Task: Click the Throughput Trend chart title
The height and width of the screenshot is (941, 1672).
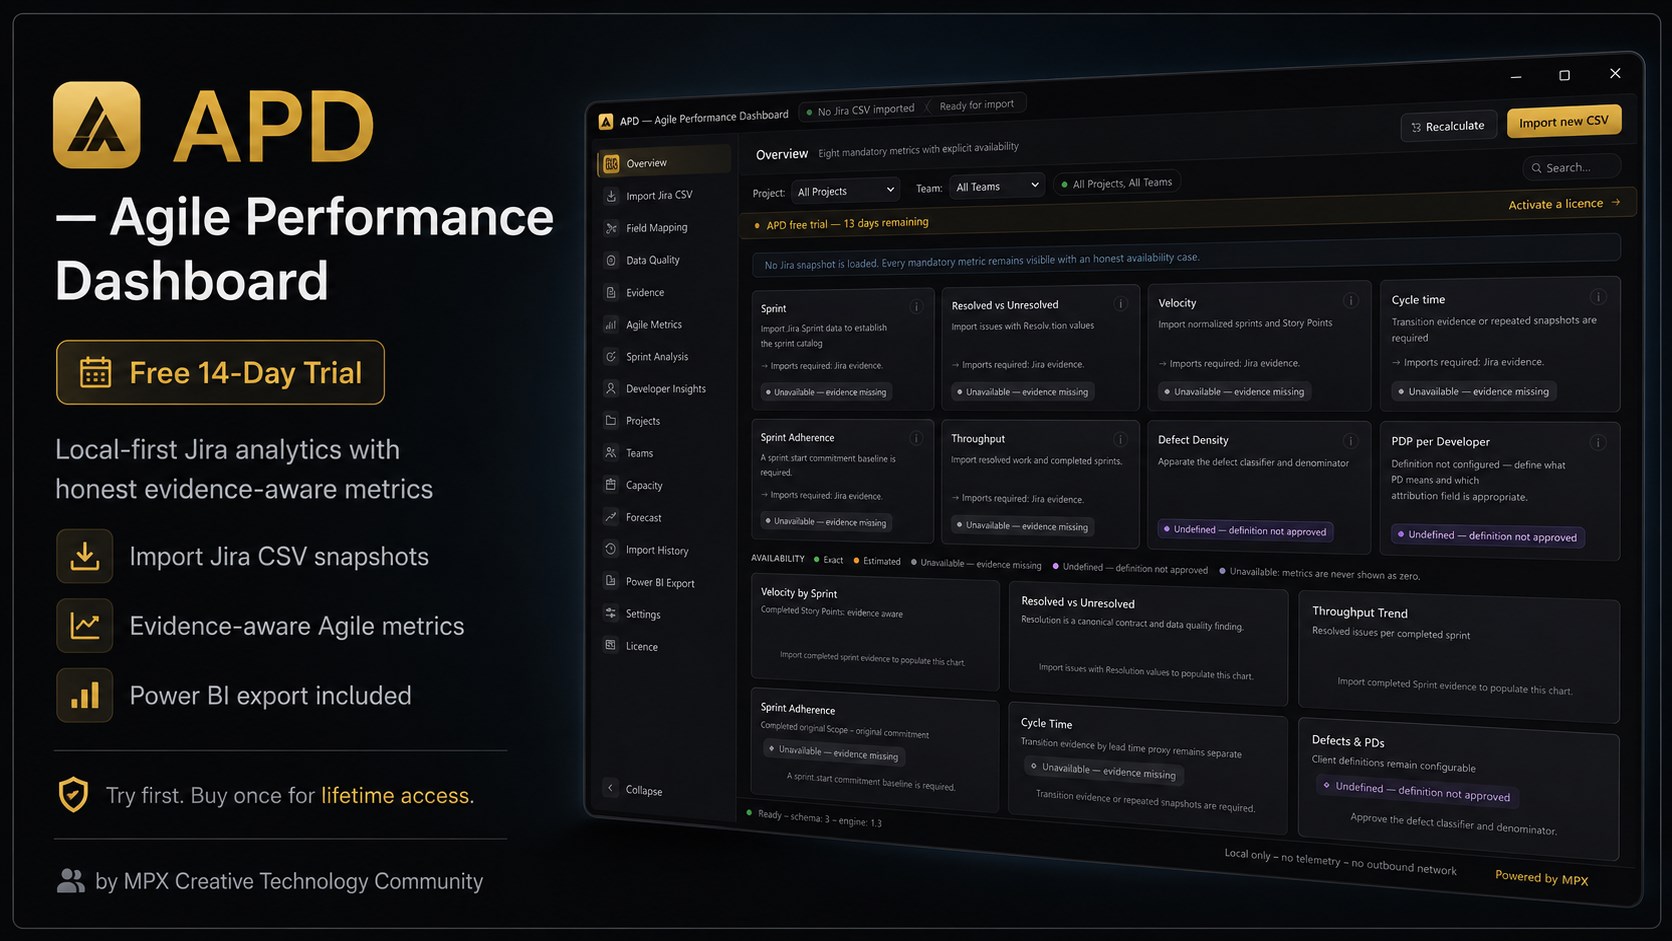Action: (x=1359, y=612)
